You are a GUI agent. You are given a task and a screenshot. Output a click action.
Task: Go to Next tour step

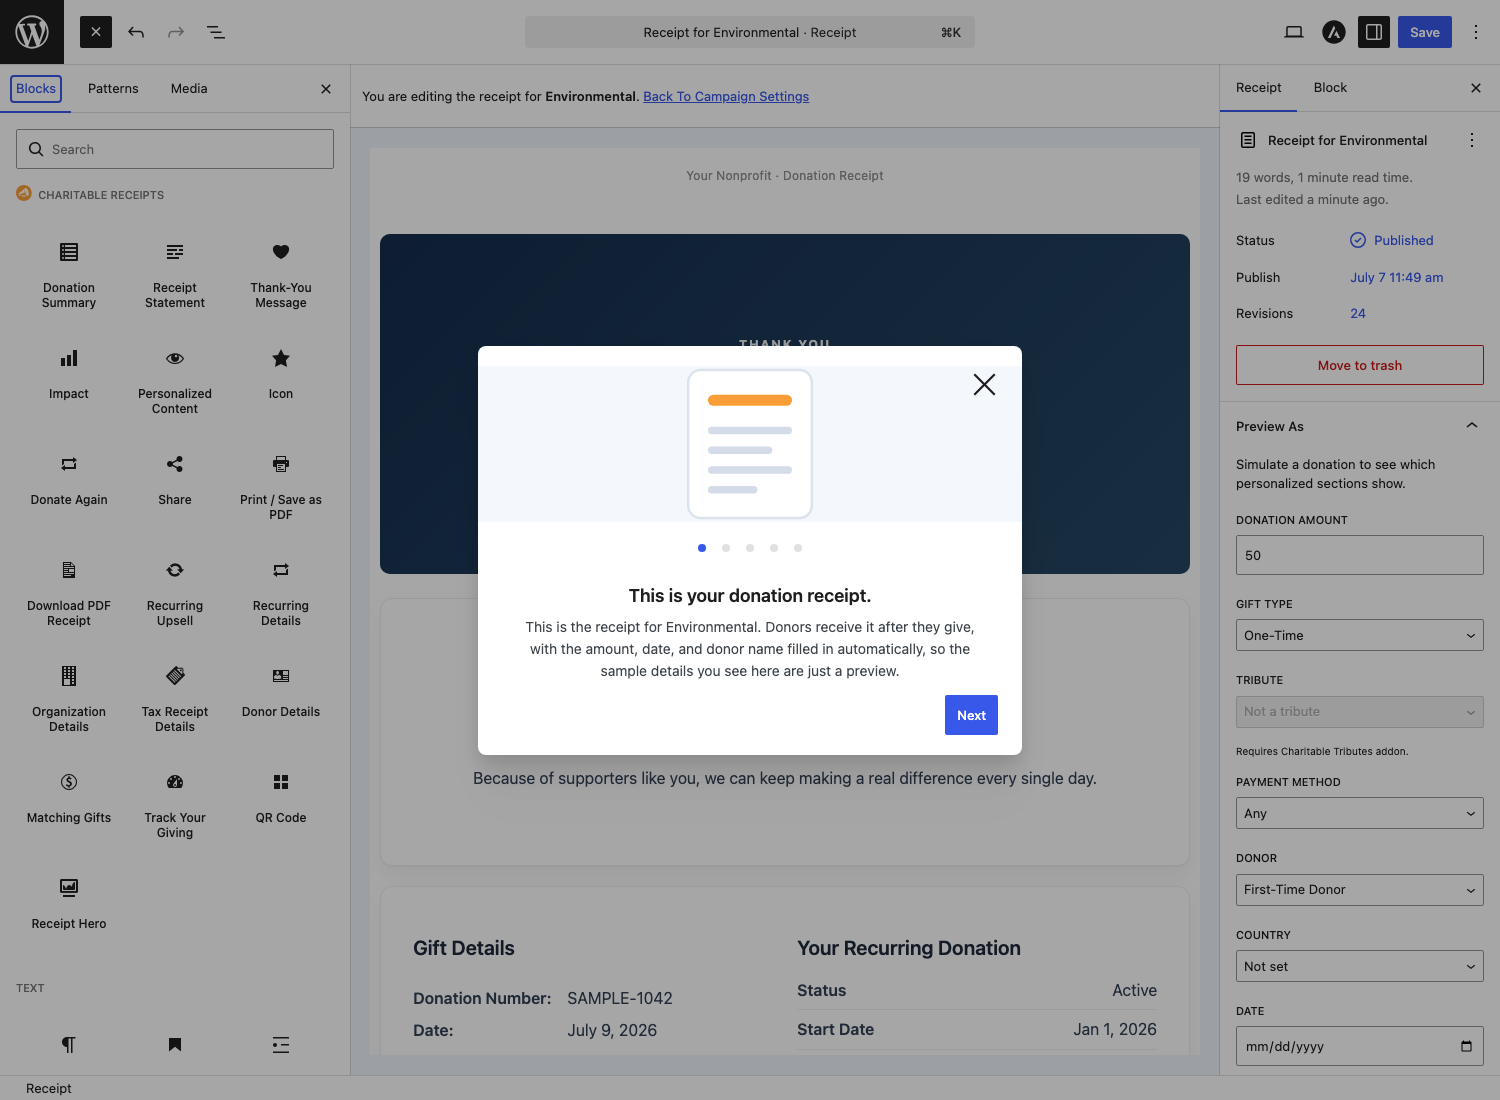(x=971, y=715)
